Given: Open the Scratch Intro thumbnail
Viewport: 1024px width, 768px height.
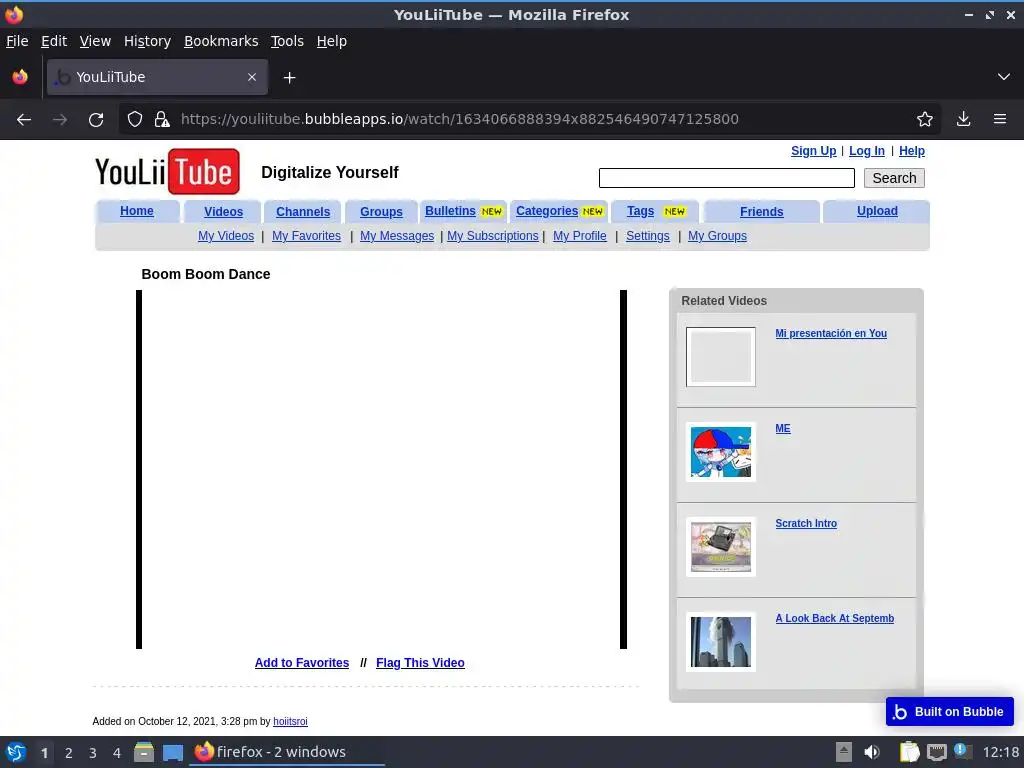Looking at the screenshot, I should [x=720, y=547].
